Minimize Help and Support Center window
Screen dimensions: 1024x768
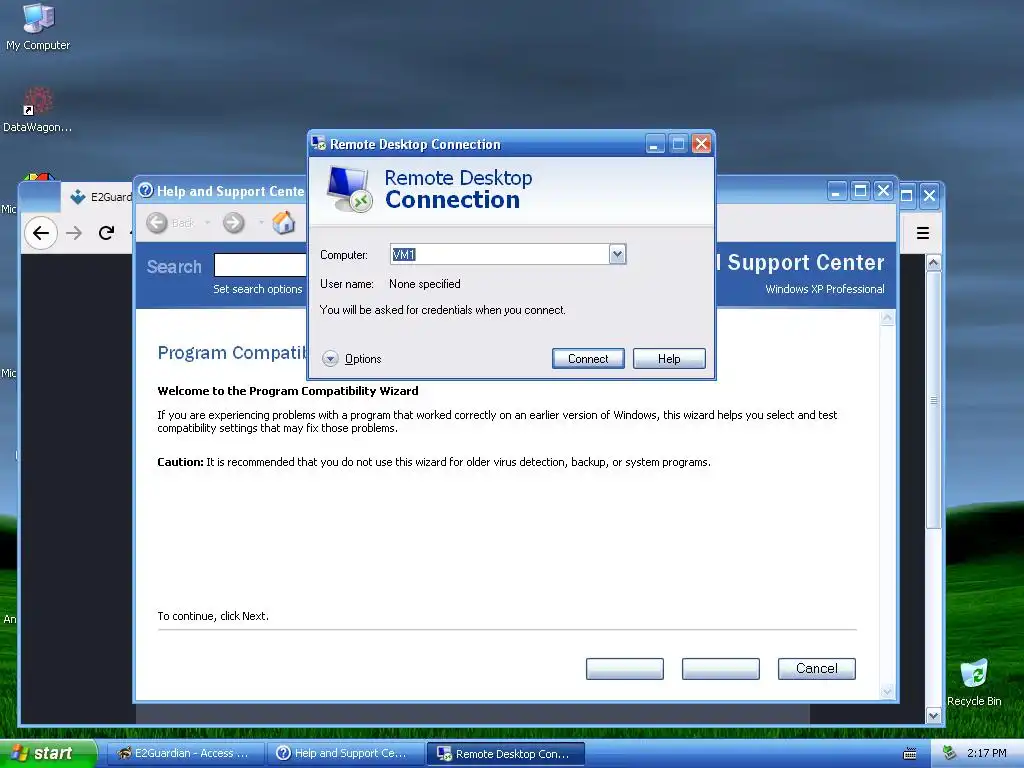(x=837, y=191)
